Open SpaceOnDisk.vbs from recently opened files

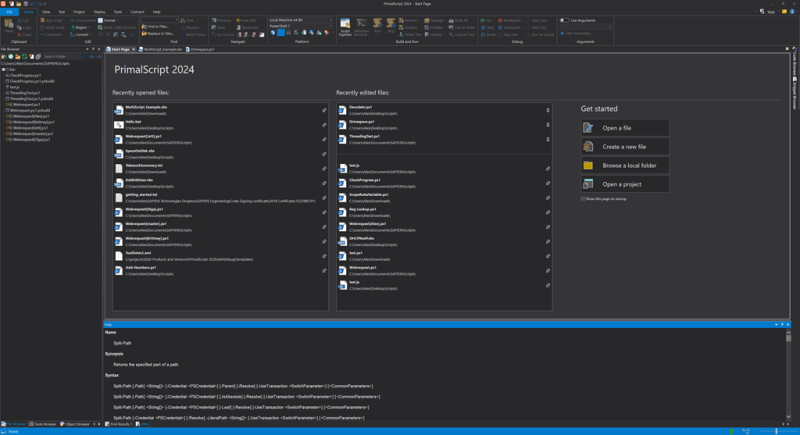tap(220, 153)
